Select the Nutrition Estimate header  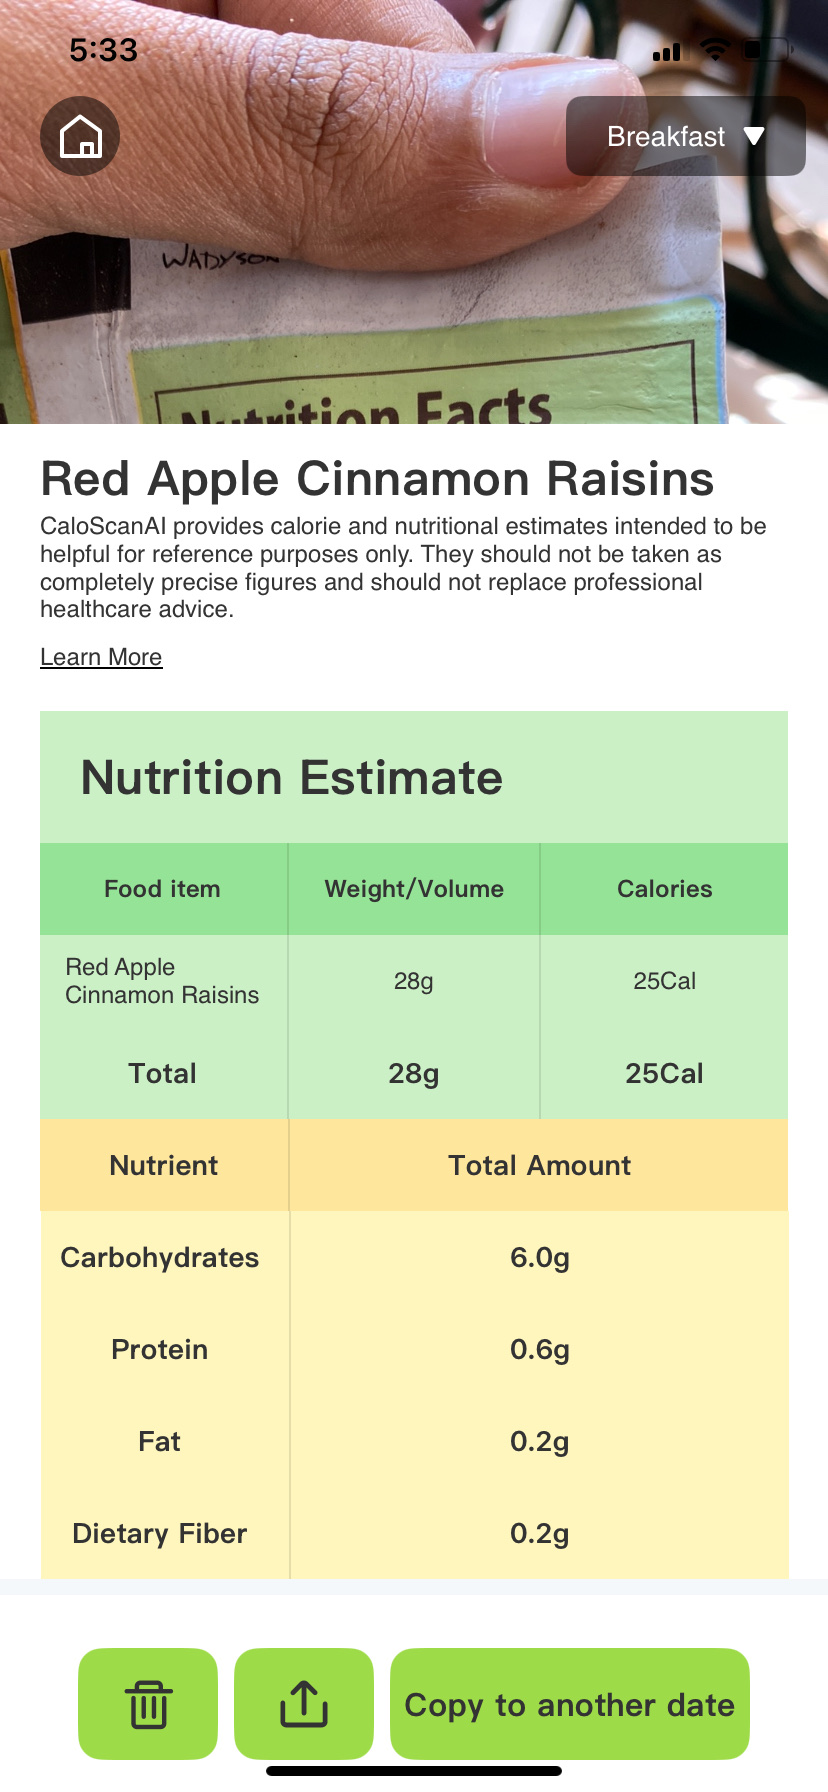click(x=291, y=777)
